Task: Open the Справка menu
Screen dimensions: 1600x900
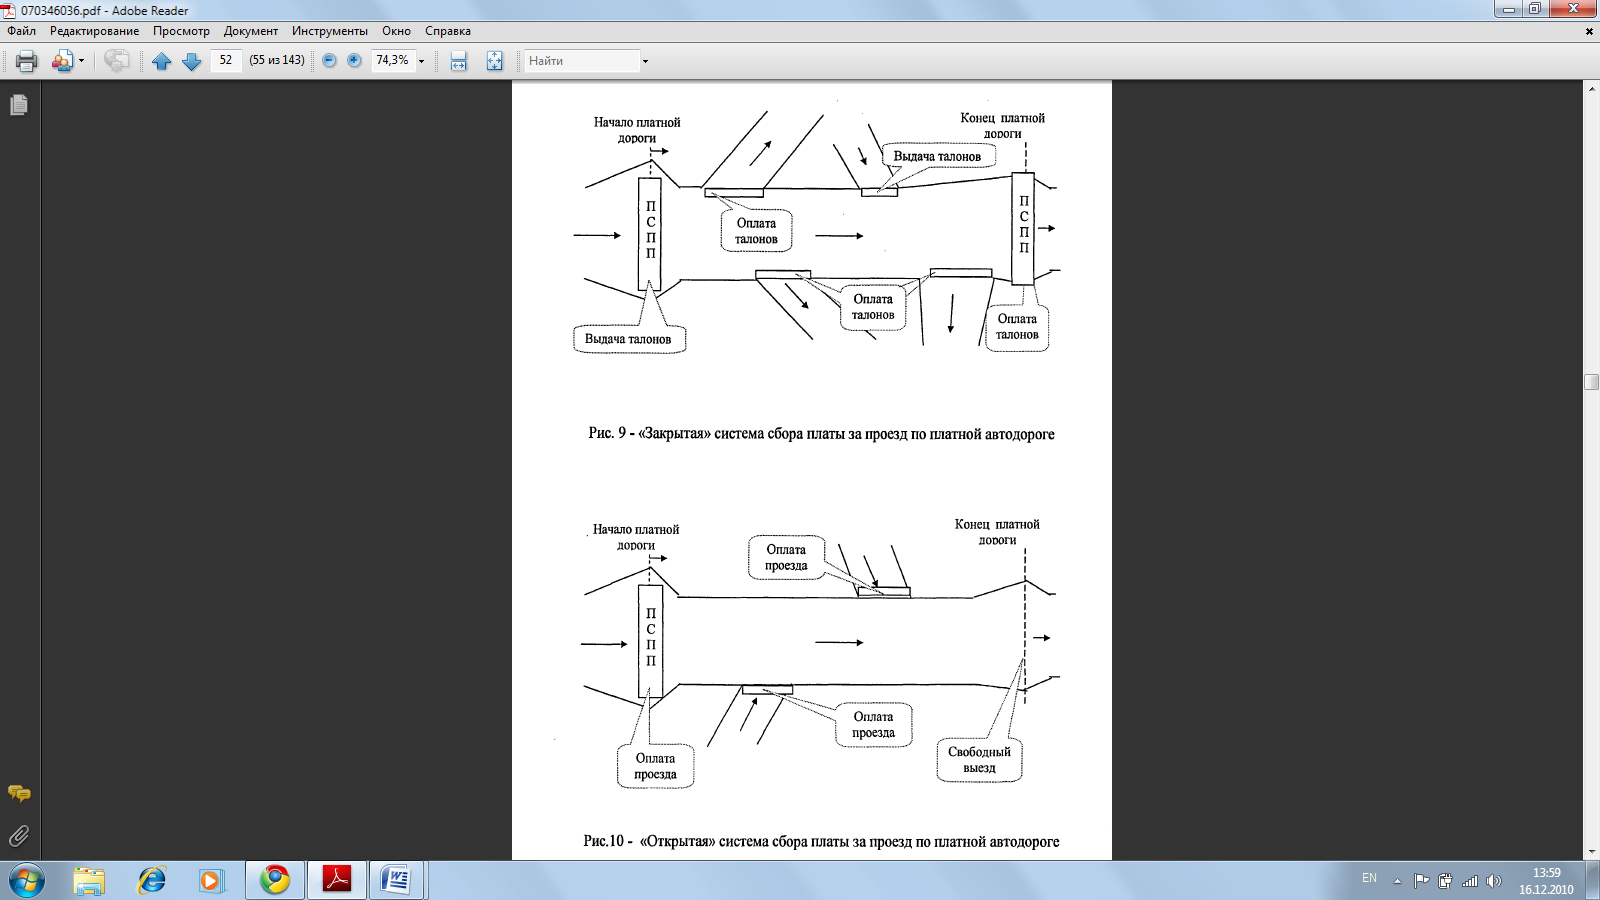Action: 448,31
